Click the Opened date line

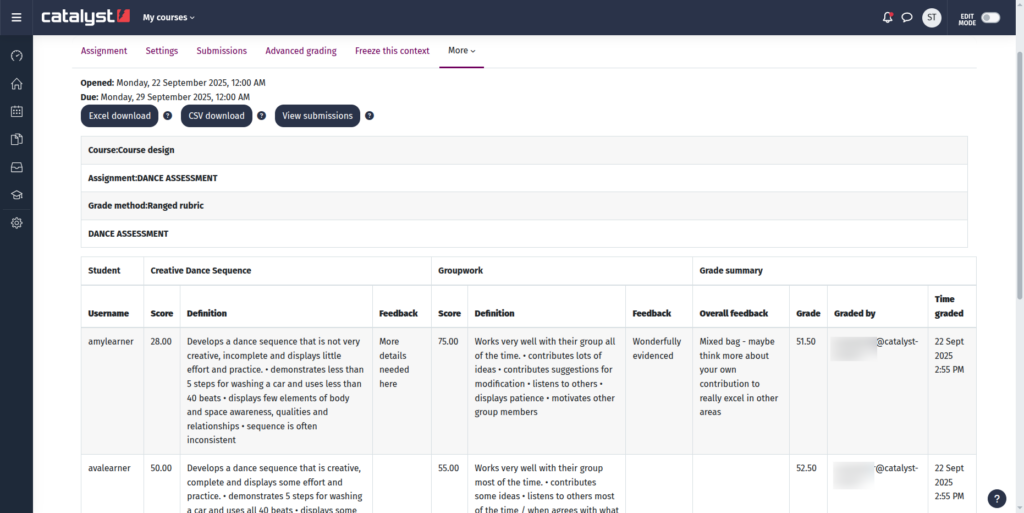click(x=173, y=83)
